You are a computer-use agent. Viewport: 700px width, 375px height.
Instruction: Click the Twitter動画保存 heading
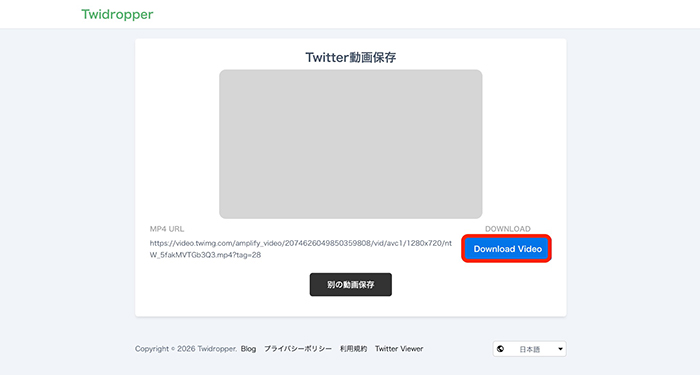point(350,57)
